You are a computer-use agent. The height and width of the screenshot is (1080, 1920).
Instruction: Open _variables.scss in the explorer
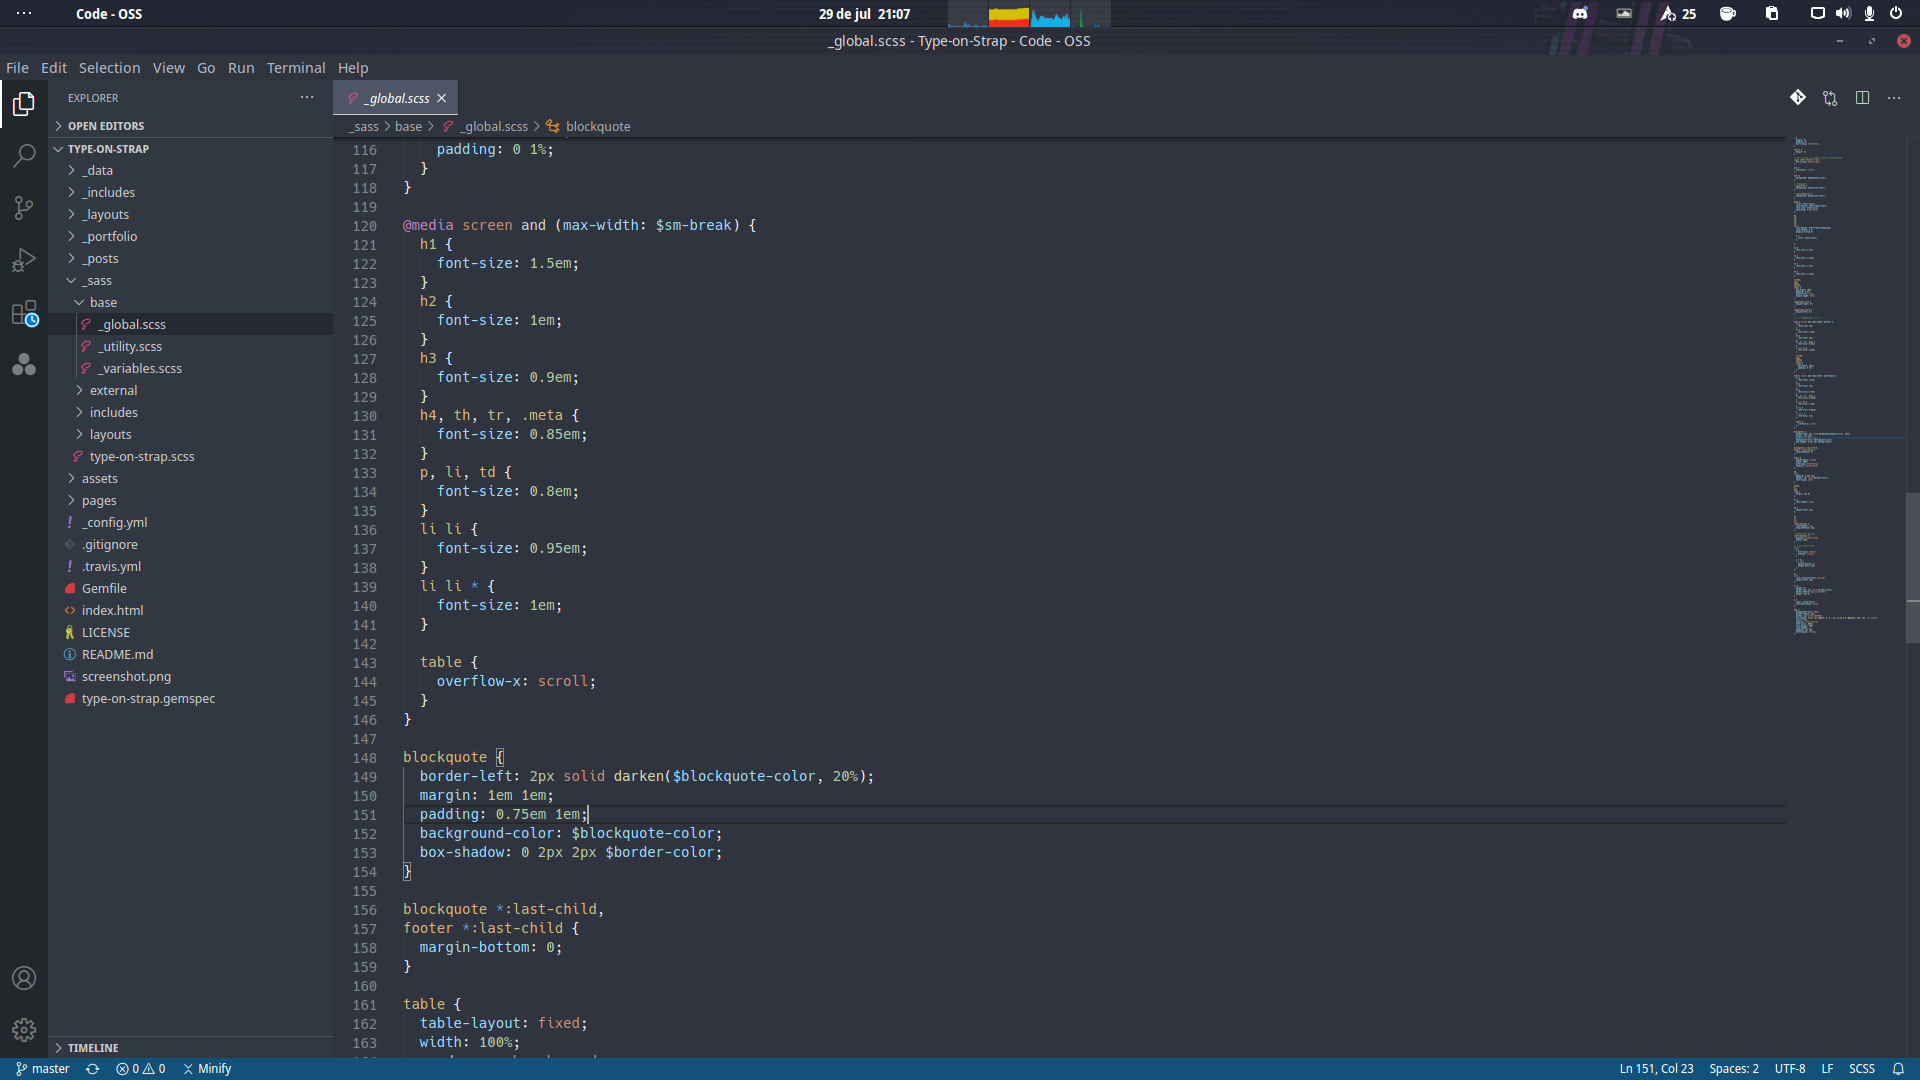(140, 369)
